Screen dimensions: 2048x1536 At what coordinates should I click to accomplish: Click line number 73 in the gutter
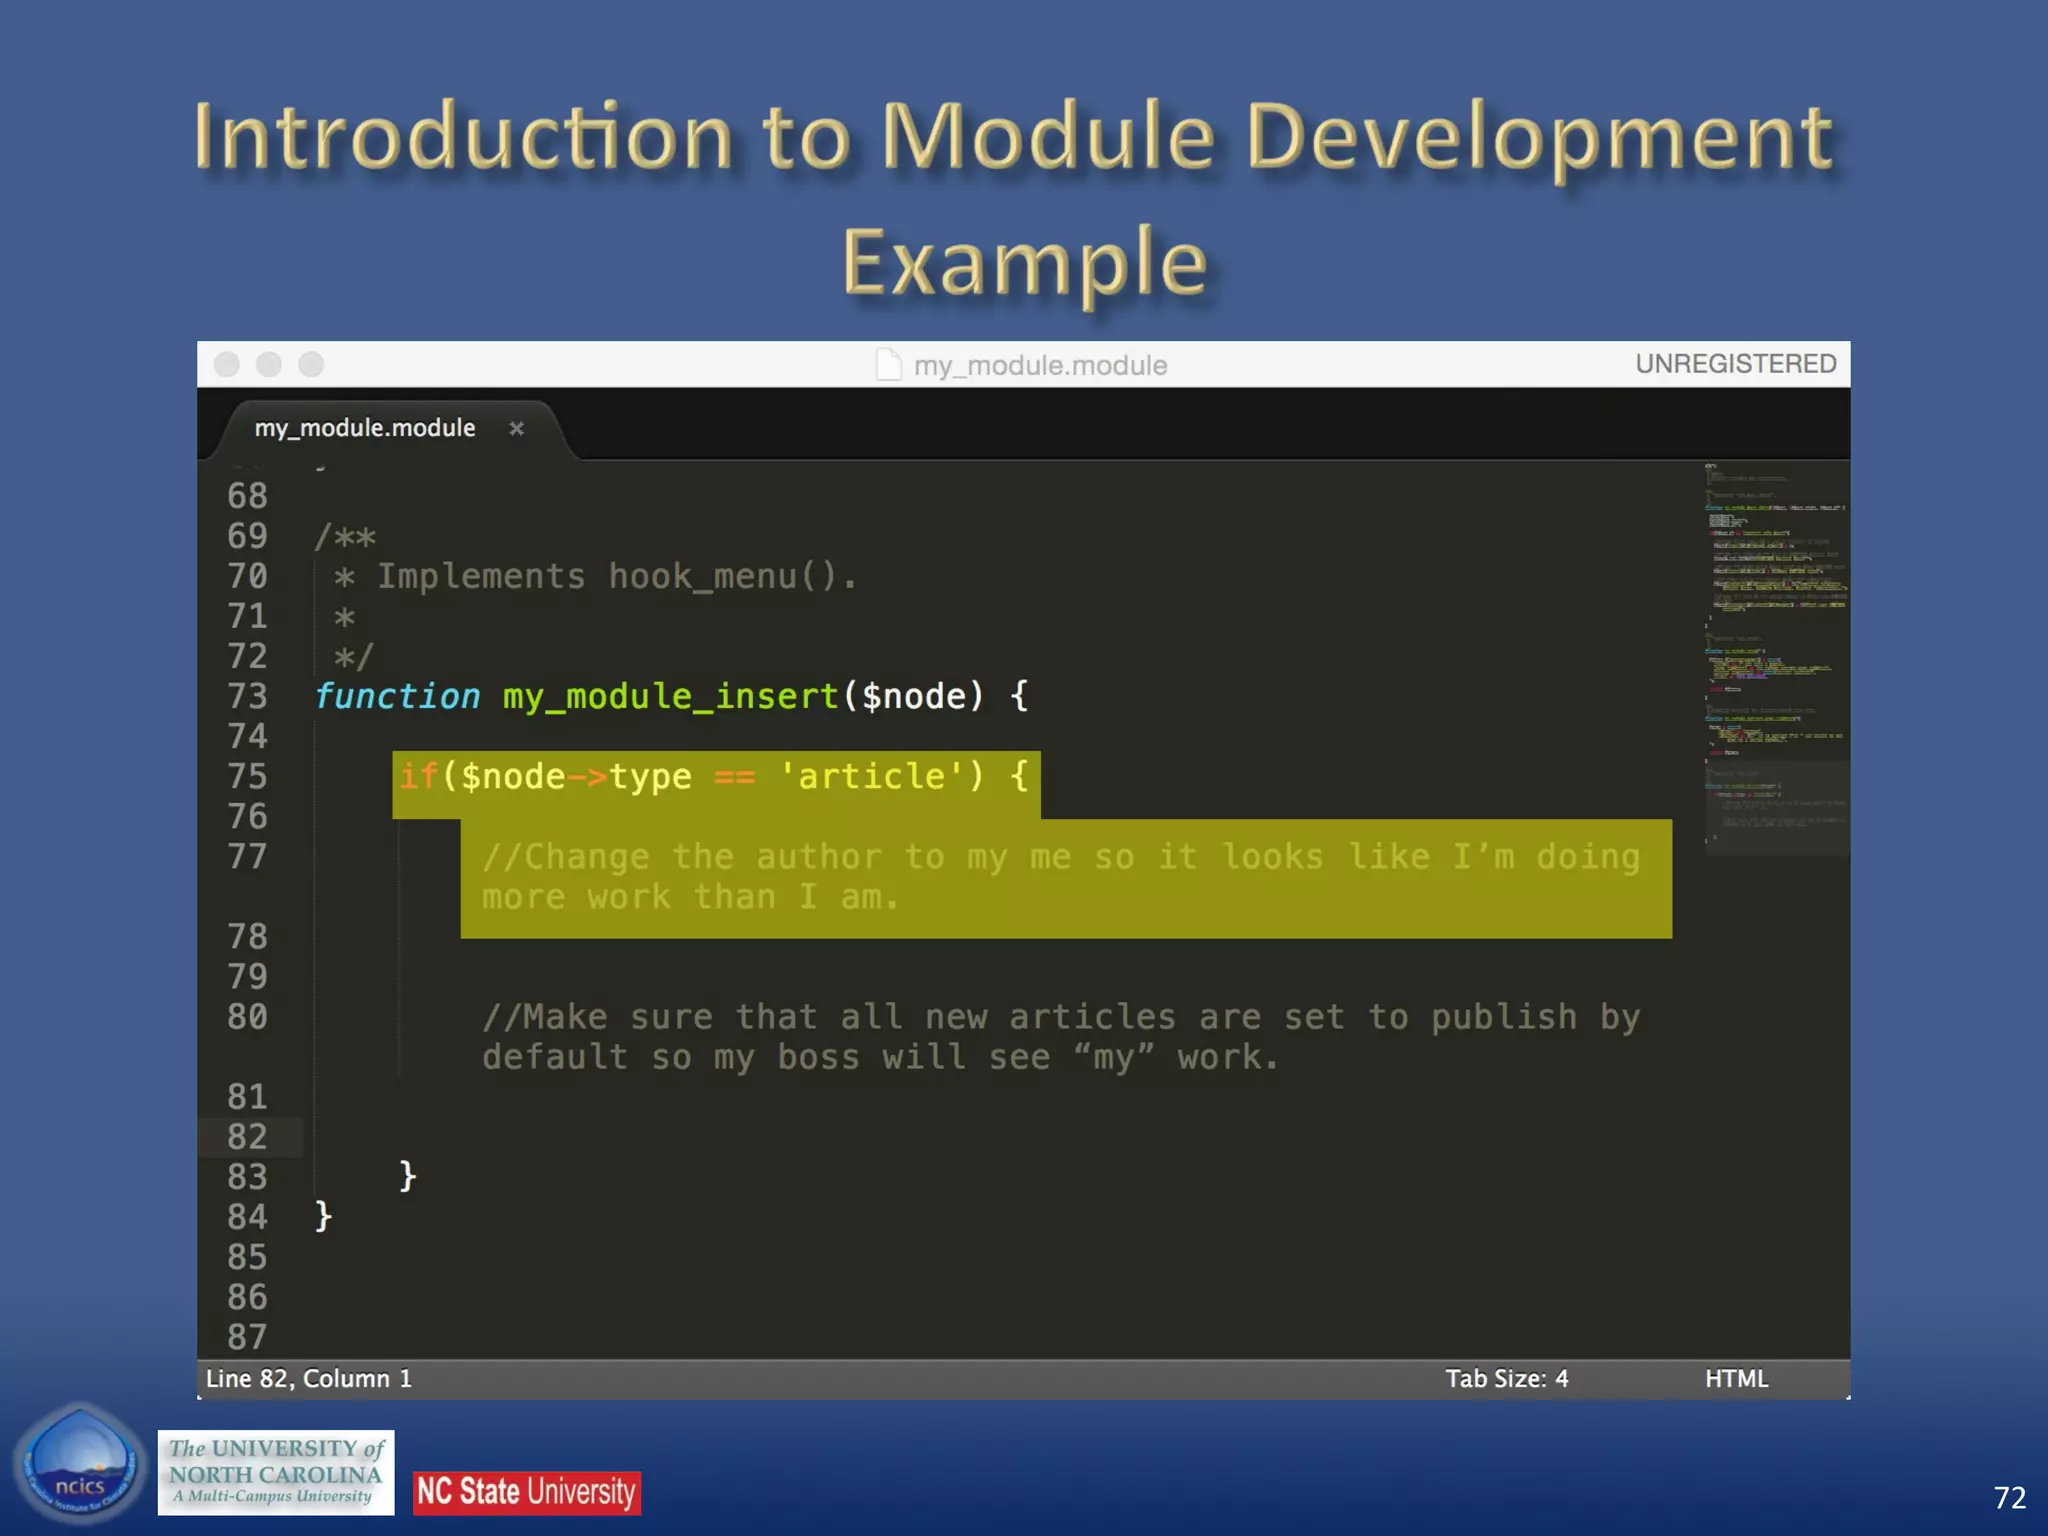(247, 696)
